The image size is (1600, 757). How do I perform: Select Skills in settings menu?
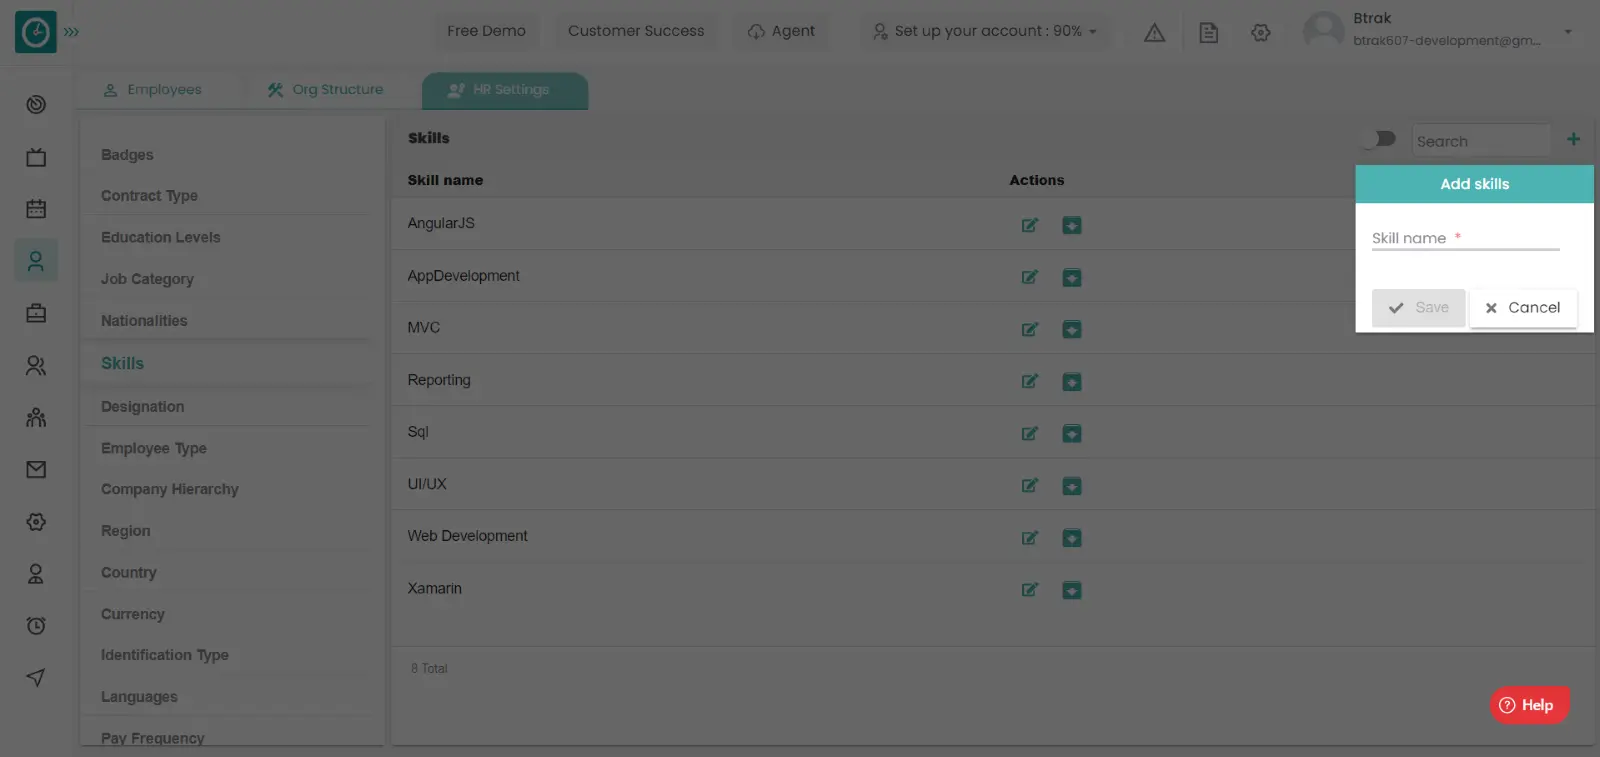pos(122,363)
